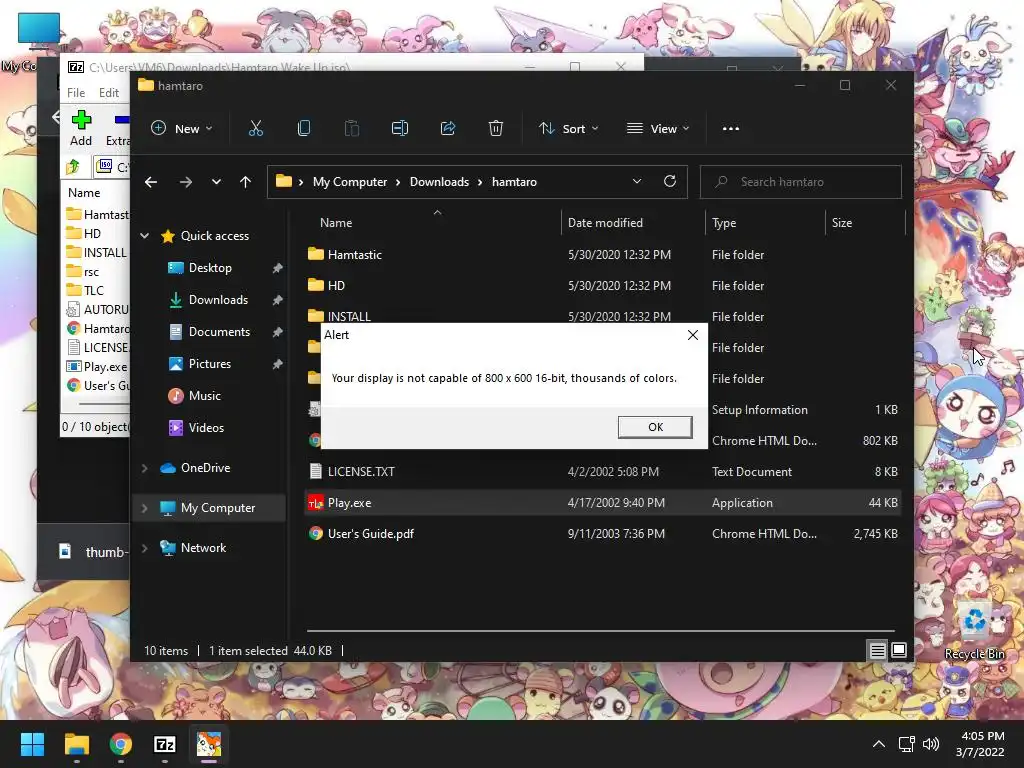
Task: Open the Windows Start menu
Action: click(32, 744)
